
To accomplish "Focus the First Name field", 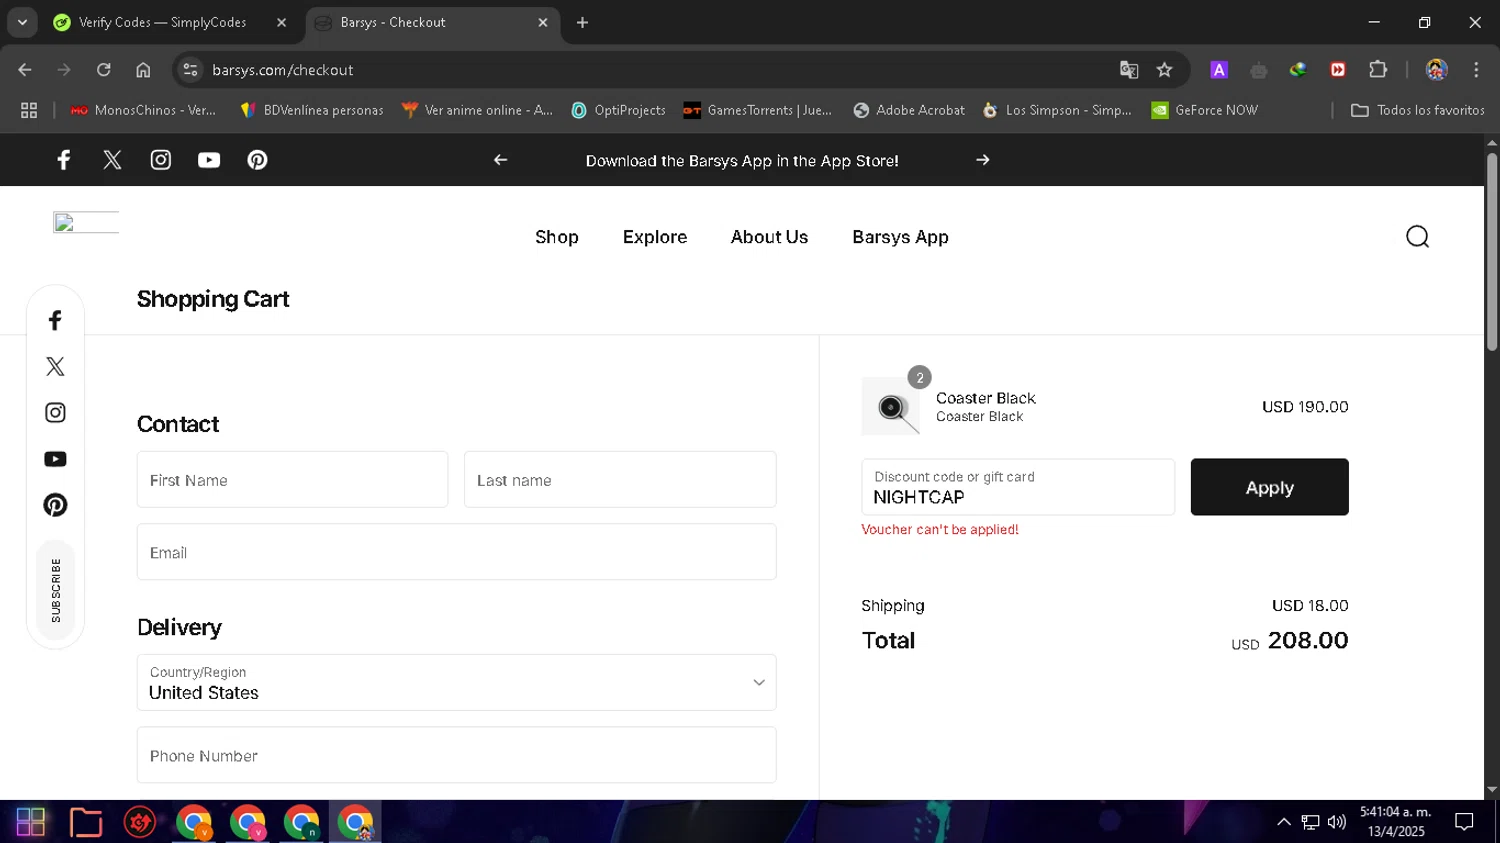I will (292, 480).
